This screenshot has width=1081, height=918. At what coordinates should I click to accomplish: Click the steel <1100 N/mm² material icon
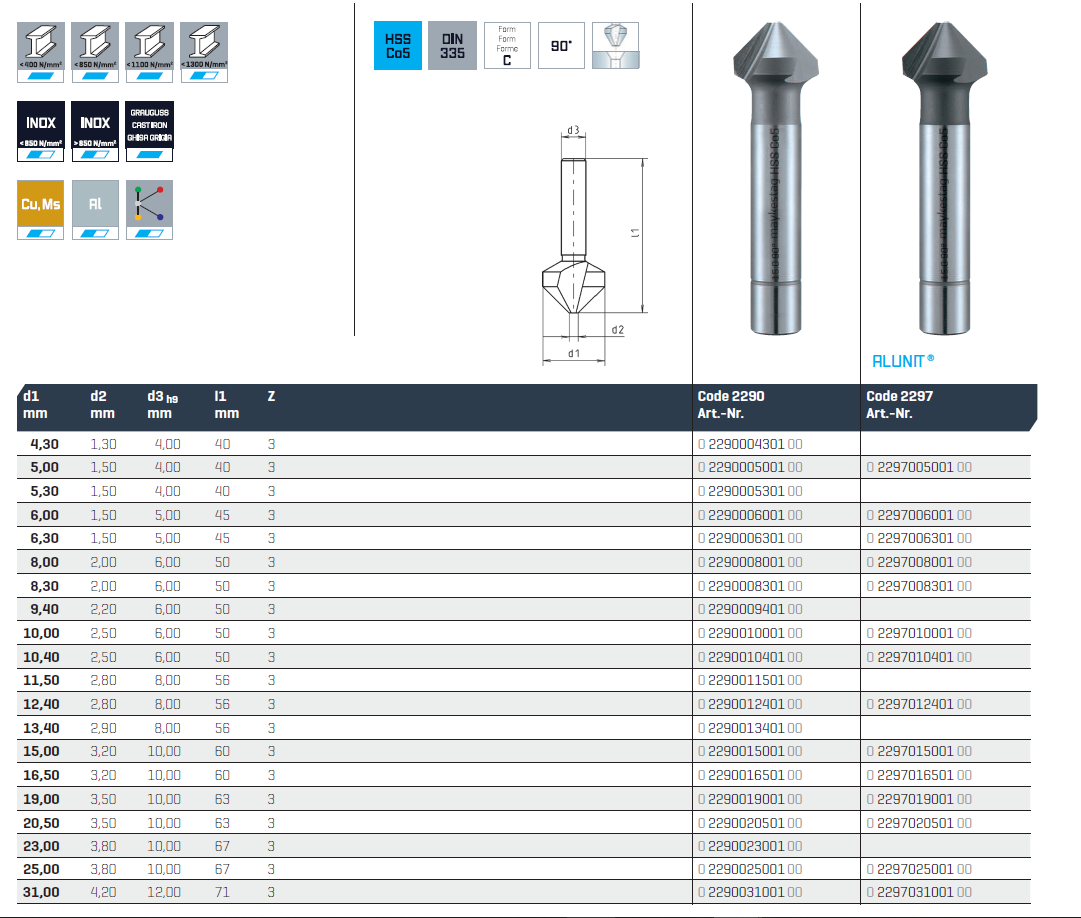click(x=149, y=51)
